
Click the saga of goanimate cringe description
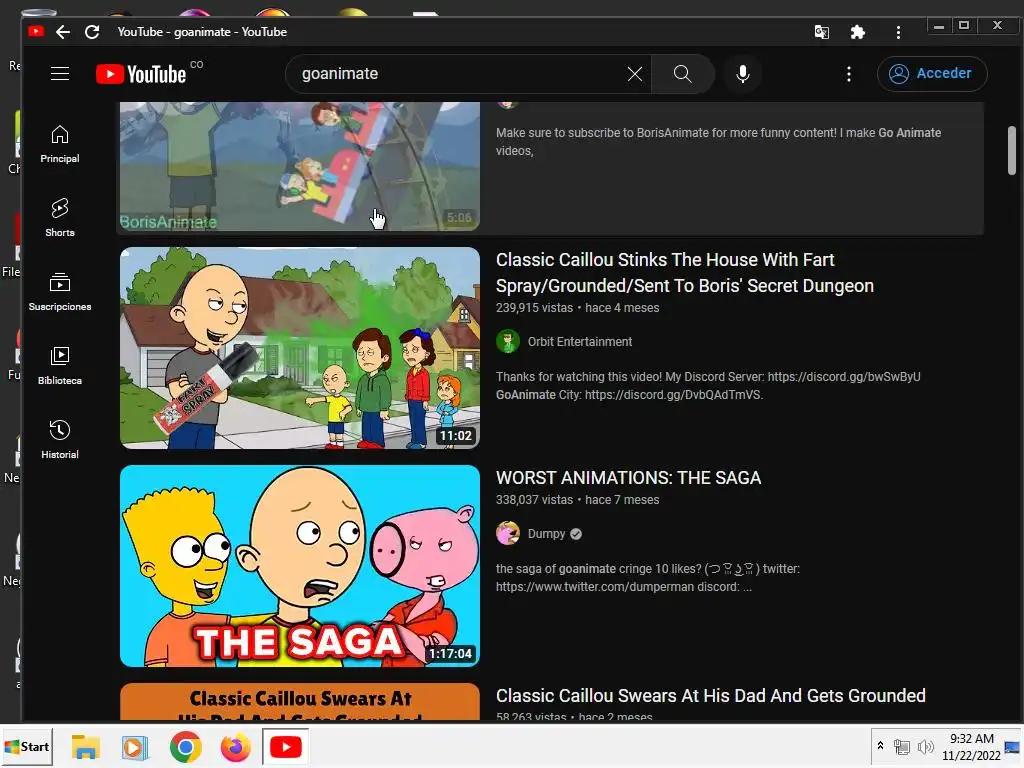(647, 578)
